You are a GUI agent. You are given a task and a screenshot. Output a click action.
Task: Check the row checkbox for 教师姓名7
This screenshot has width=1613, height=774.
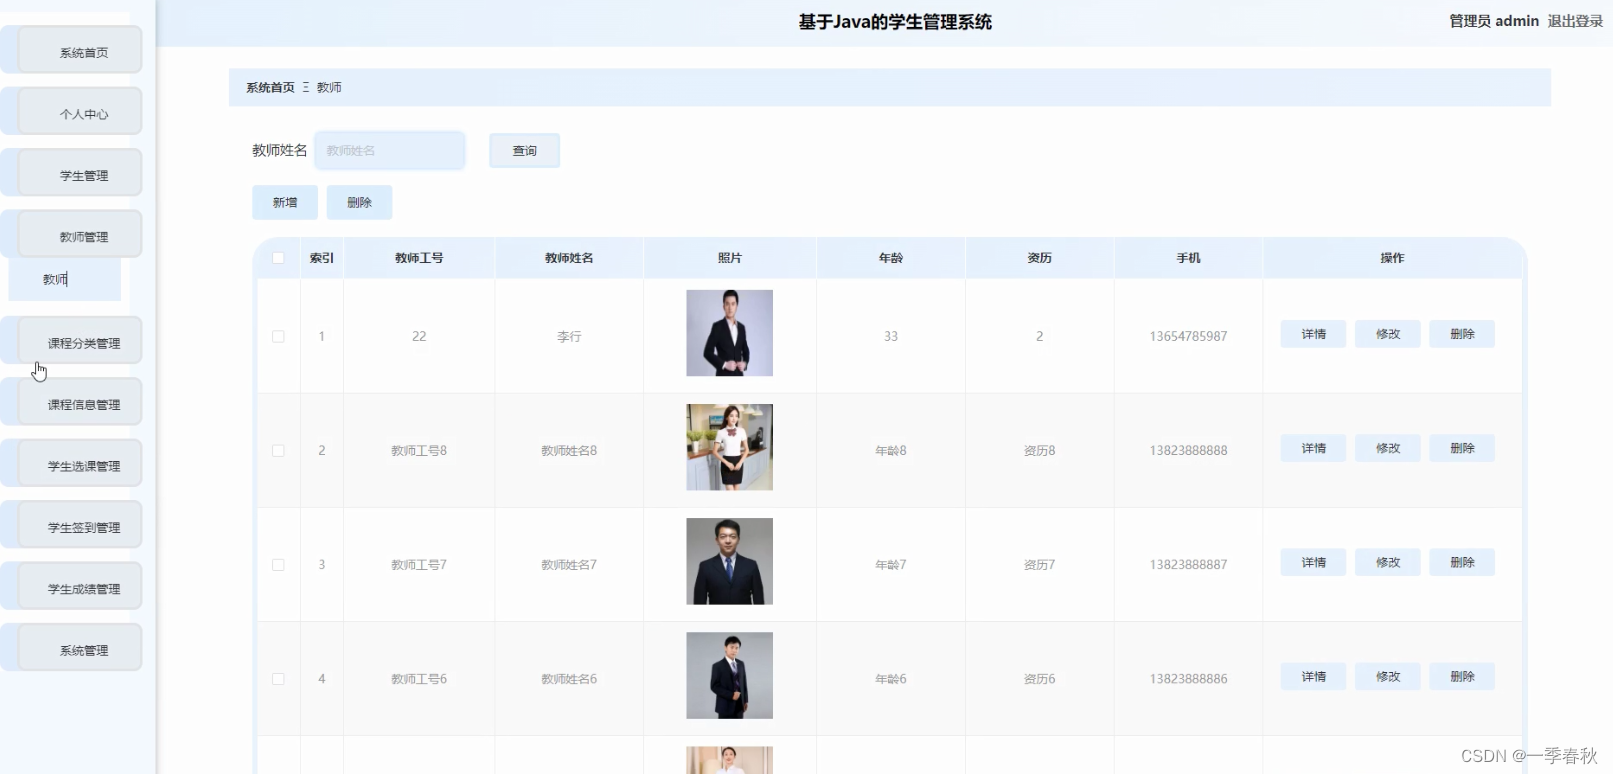pyautogui.click(x=278, y=564)
